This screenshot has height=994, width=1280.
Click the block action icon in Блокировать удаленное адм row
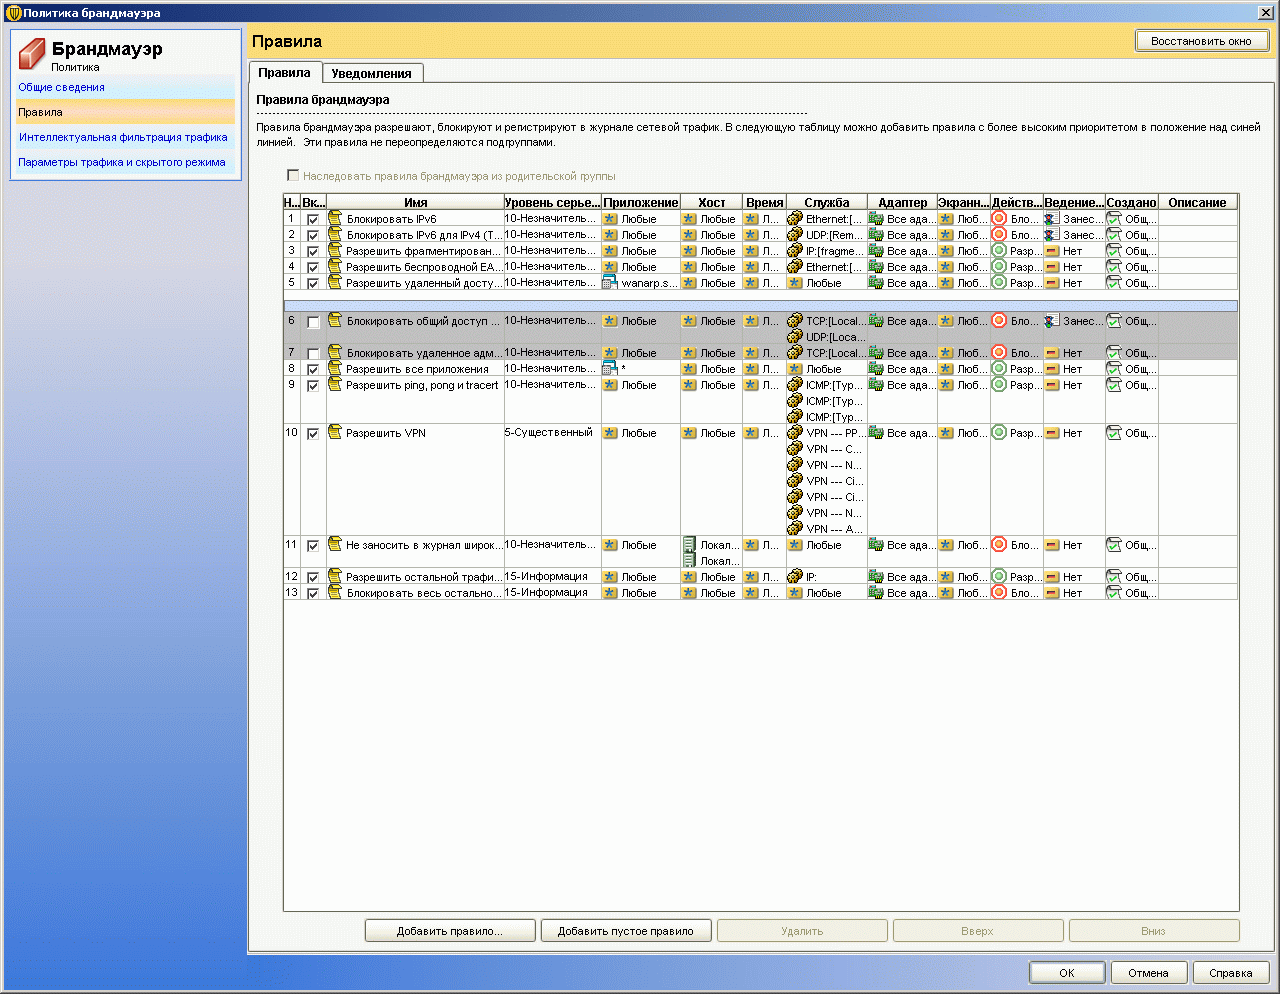999,352
